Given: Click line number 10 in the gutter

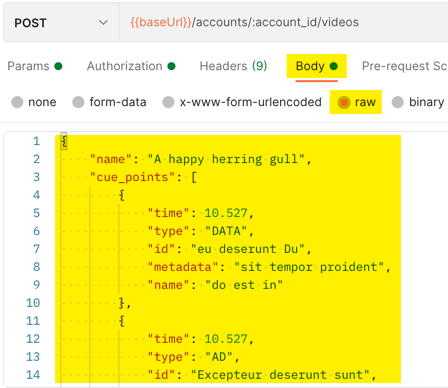Looking at the screenshot, I should point(33,303).
